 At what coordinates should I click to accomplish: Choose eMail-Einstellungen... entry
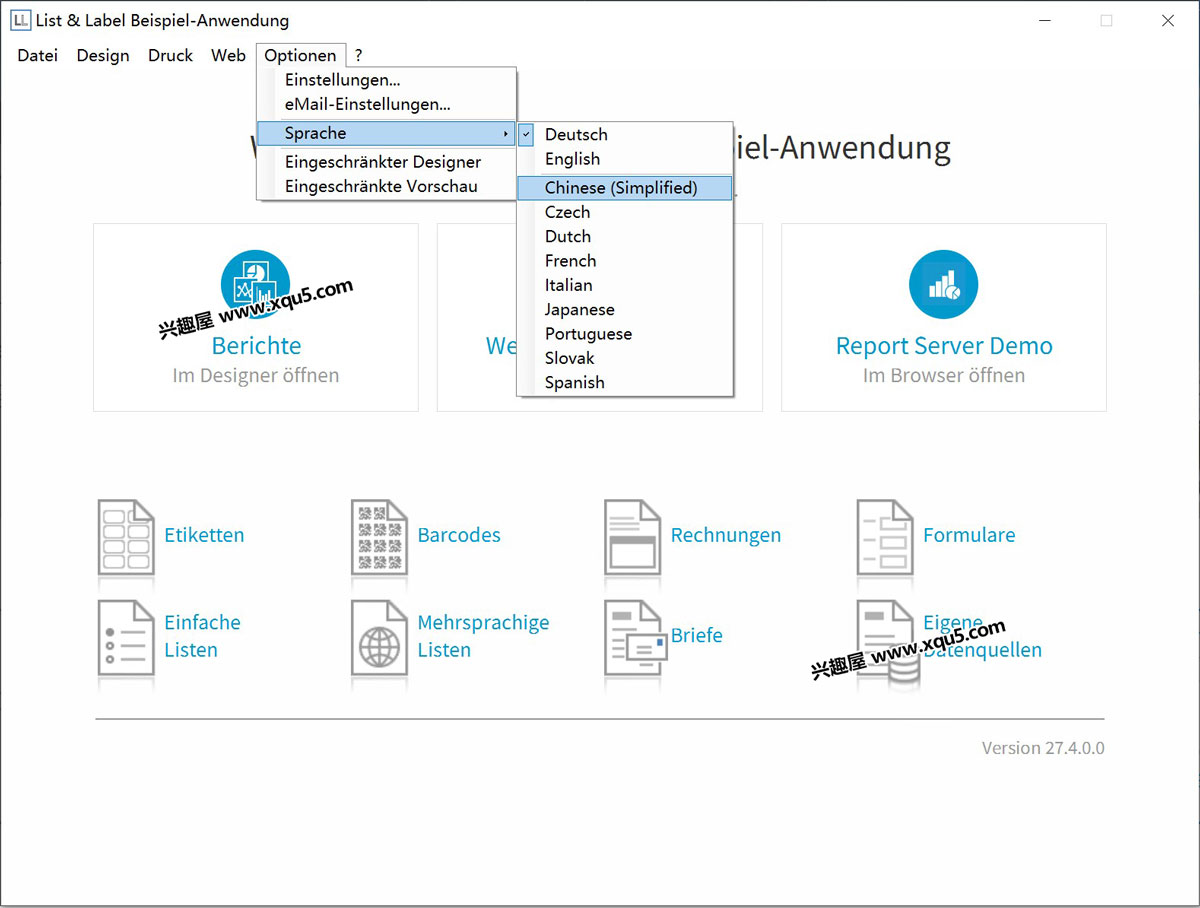pyautogui.click(x=386, y=104)
